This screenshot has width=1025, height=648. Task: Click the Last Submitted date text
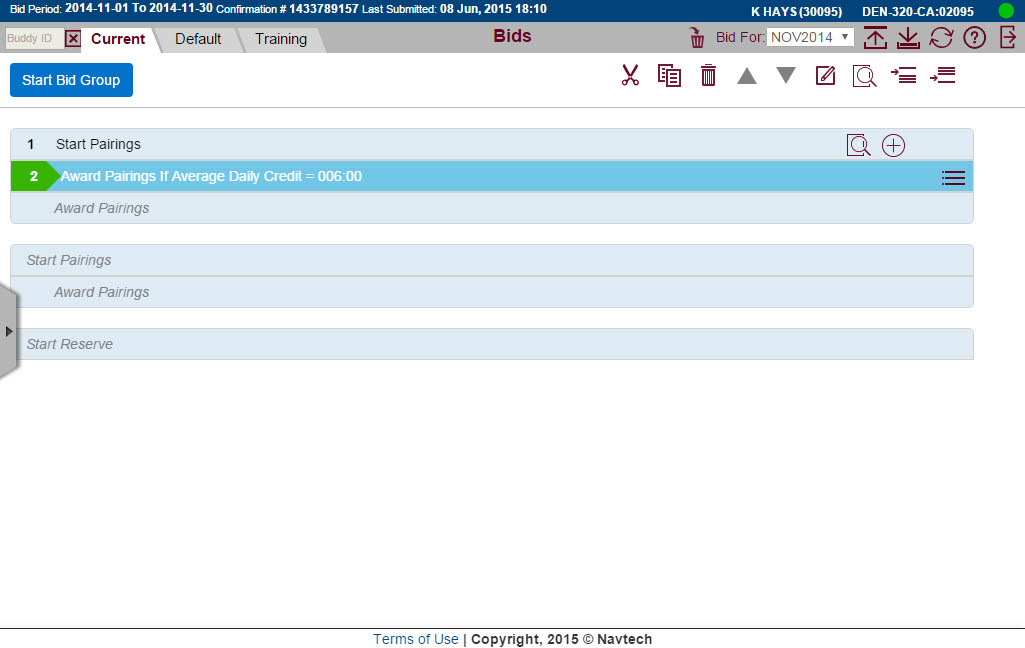click(454, 9)
